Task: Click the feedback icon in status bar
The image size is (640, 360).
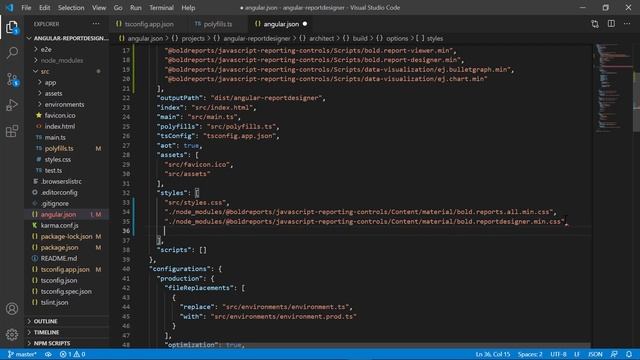Action: tap(614, 354)
